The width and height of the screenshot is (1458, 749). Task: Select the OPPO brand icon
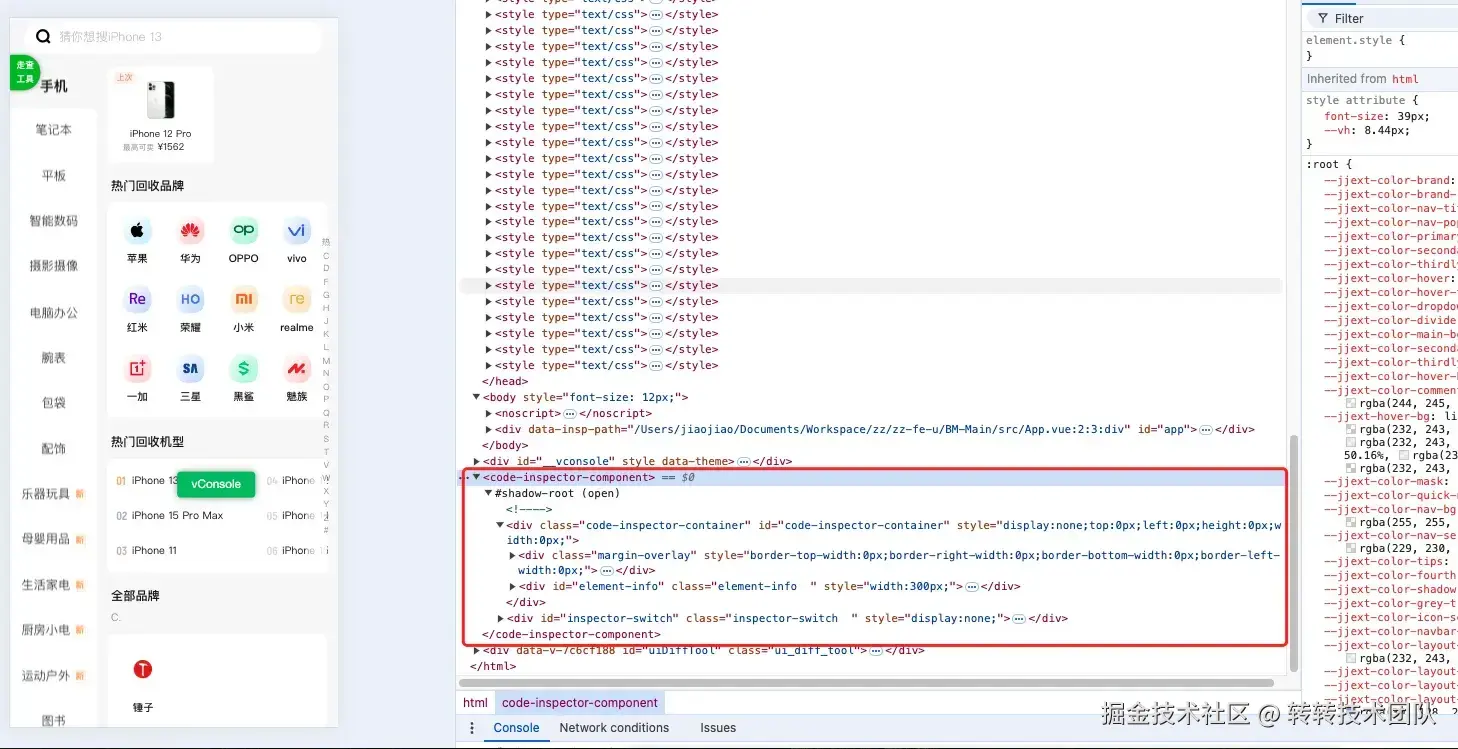(x=243, y=231)
